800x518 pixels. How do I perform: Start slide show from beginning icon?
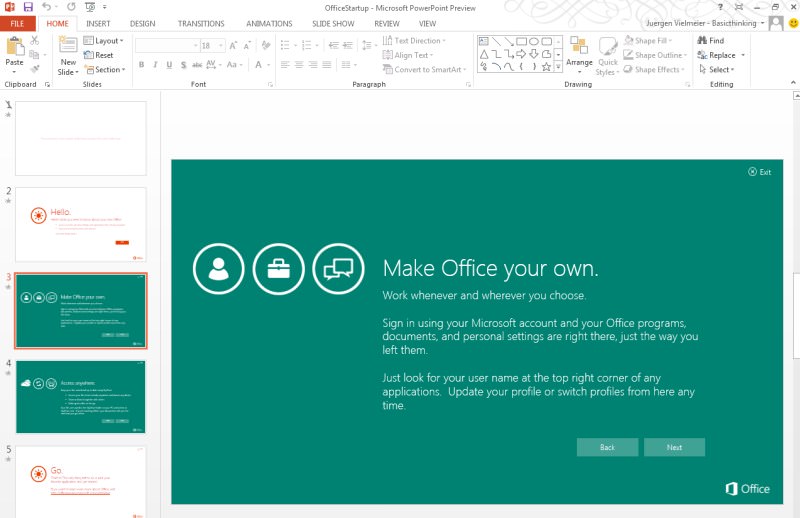pos(90,7)
